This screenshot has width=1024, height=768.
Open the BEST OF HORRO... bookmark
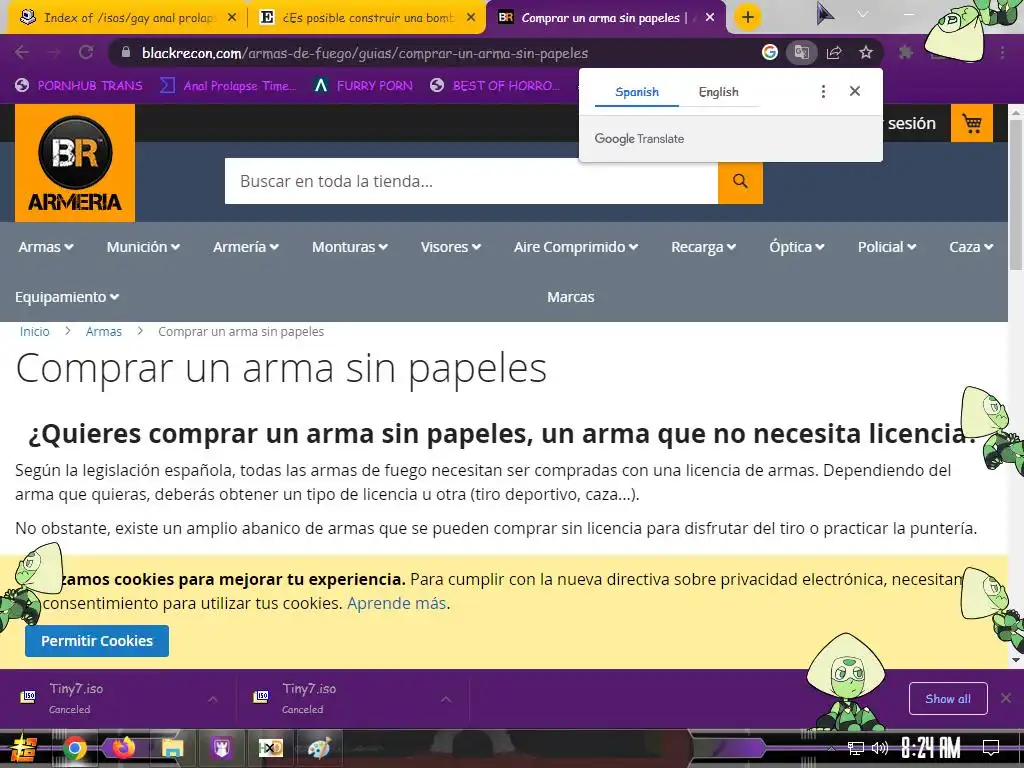[495, 86]
